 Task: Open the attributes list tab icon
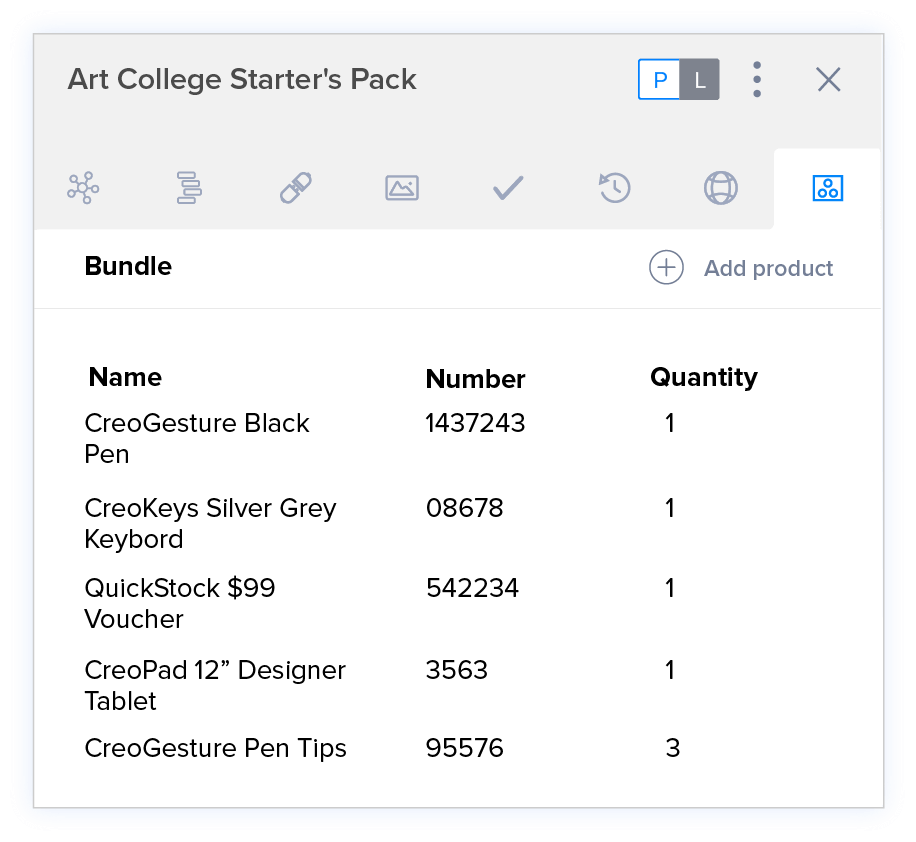coord(189,187)
